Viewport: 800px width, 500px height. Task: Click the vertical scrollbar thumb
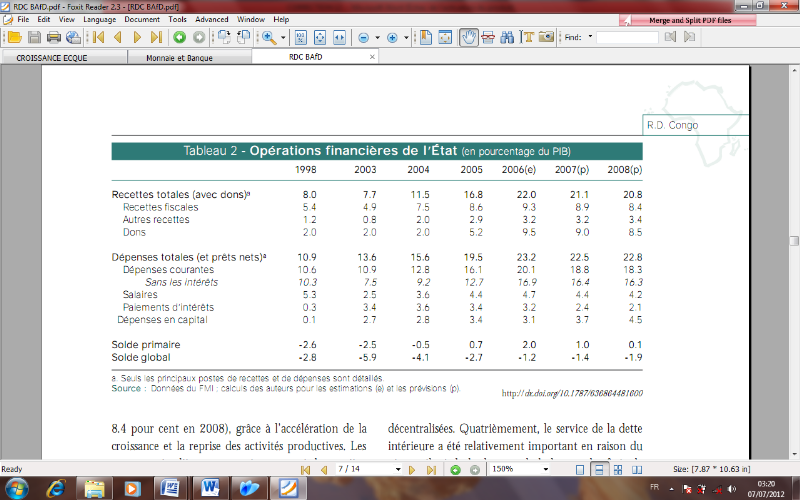tap(794, 241)
